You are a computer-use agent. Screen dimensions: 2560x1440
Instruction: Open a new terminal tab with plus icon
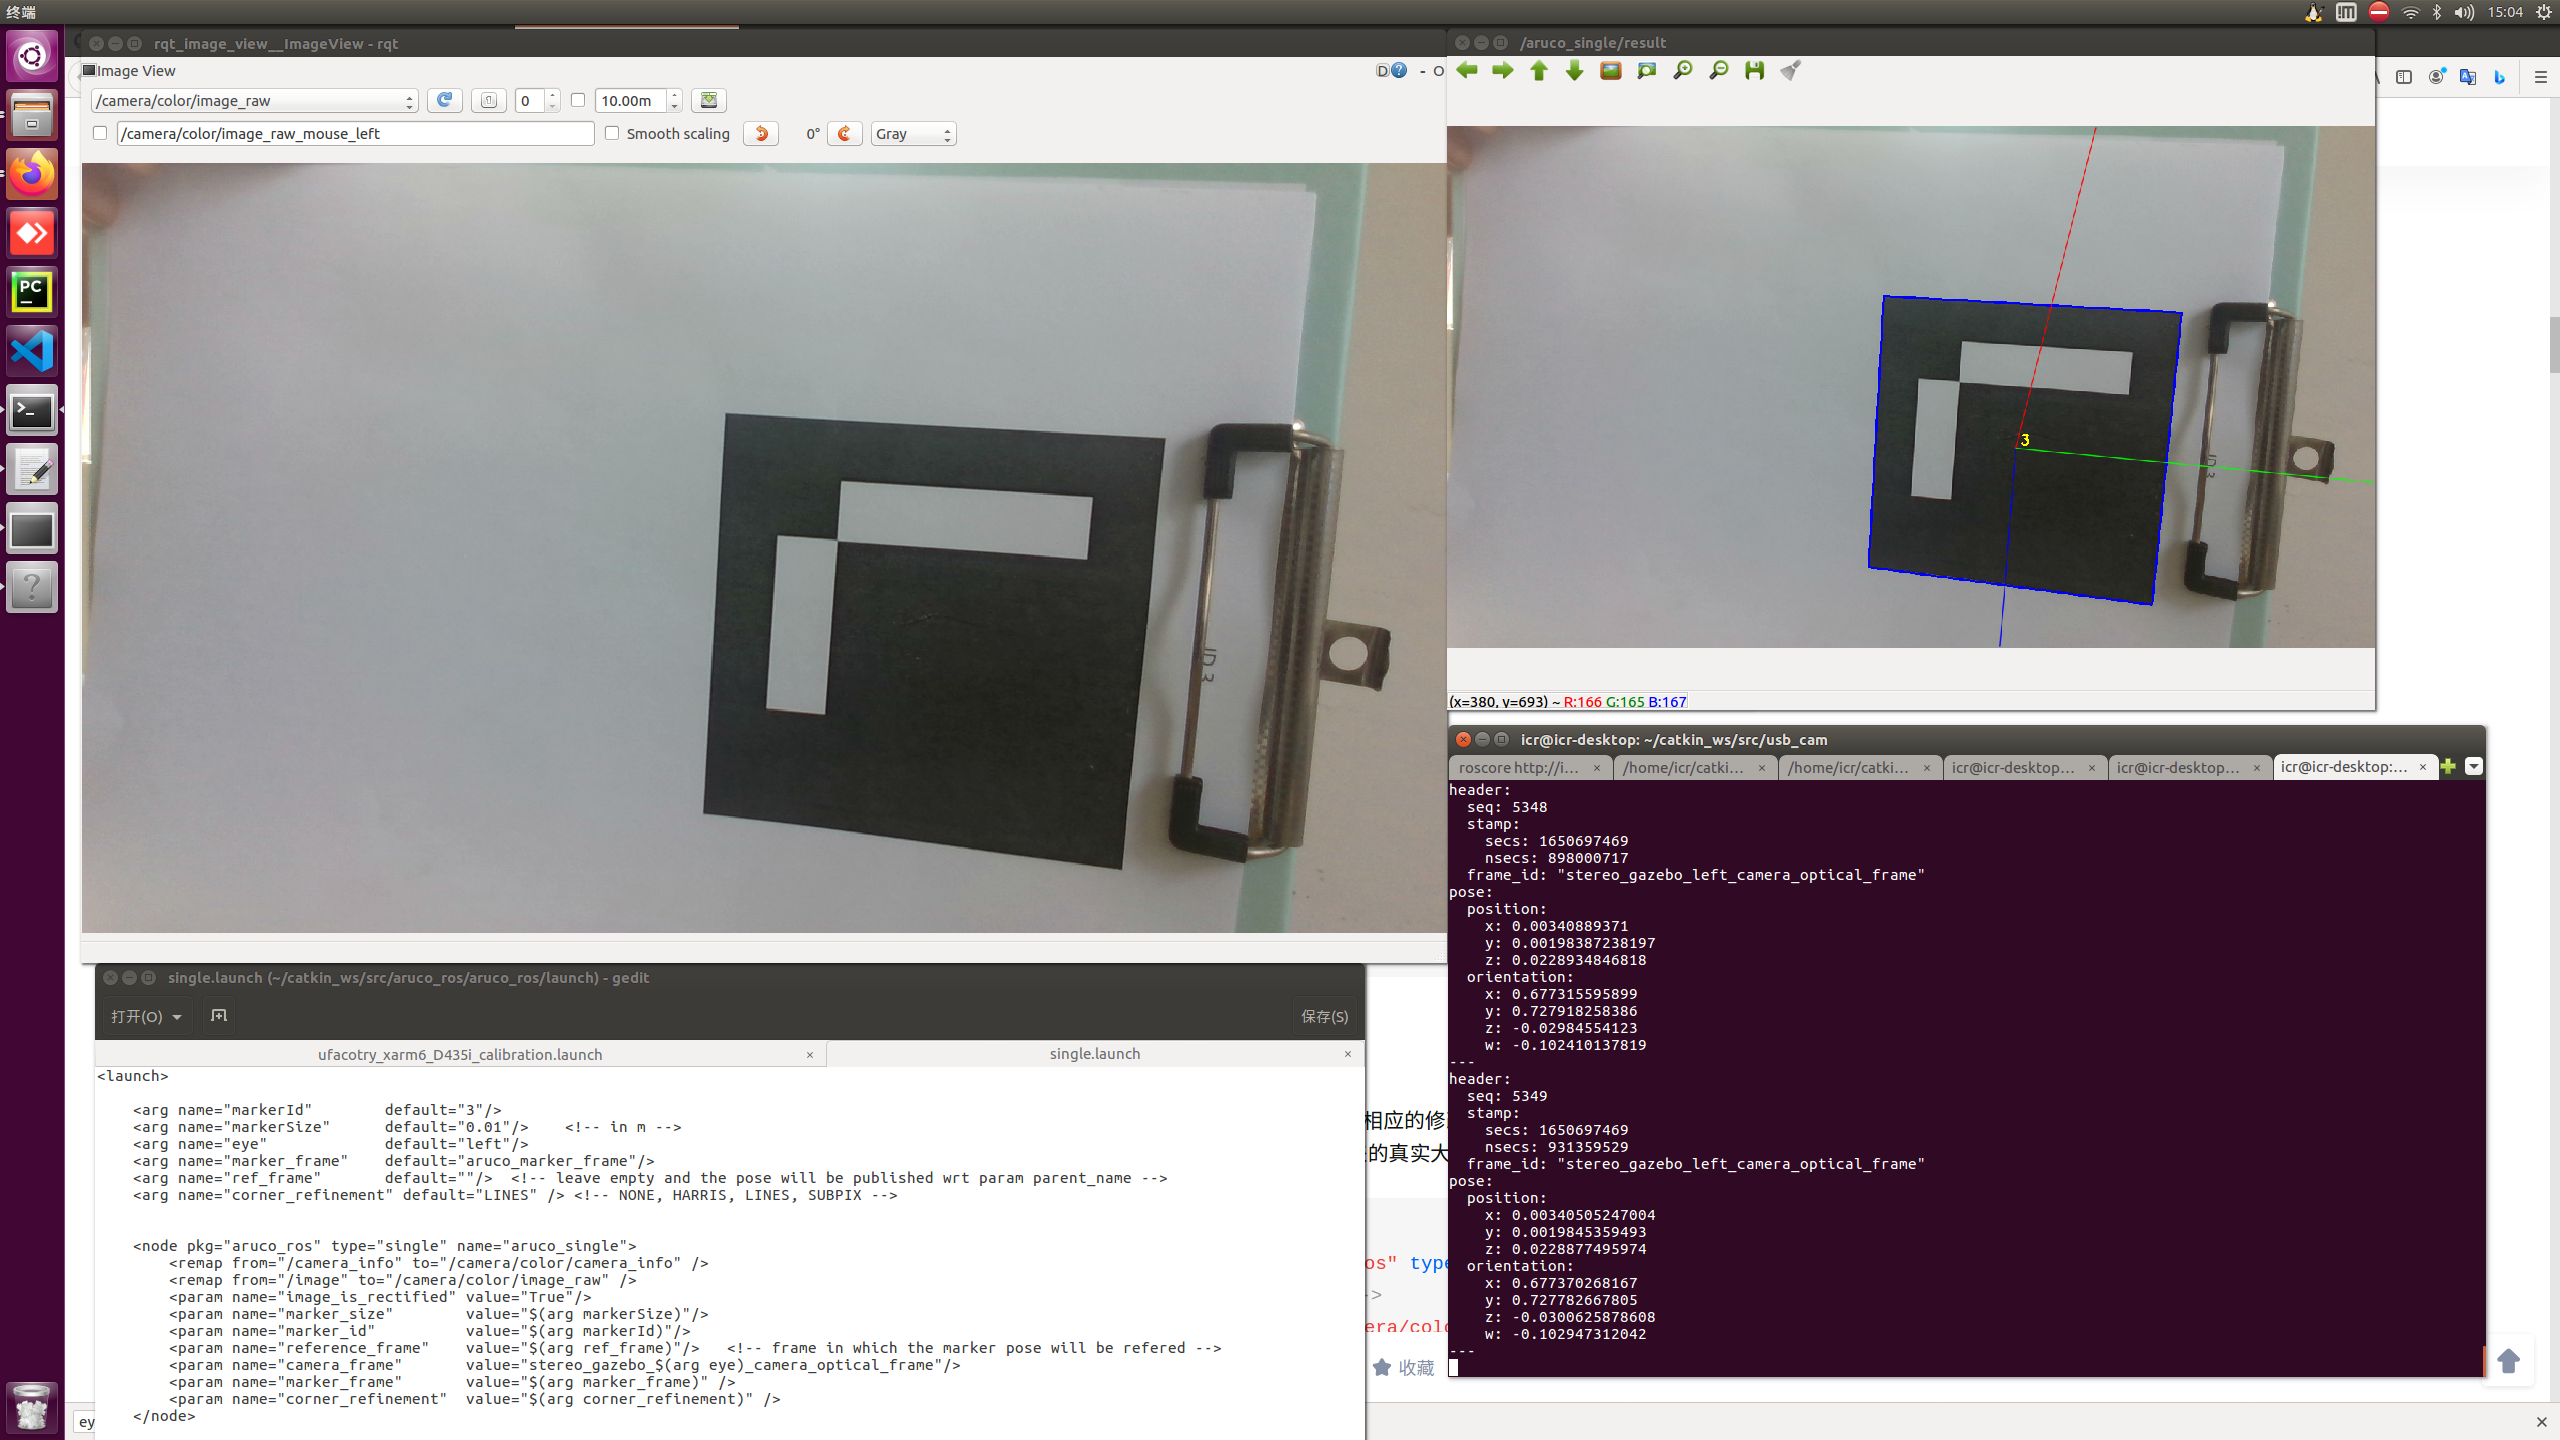click(2447, 766)
